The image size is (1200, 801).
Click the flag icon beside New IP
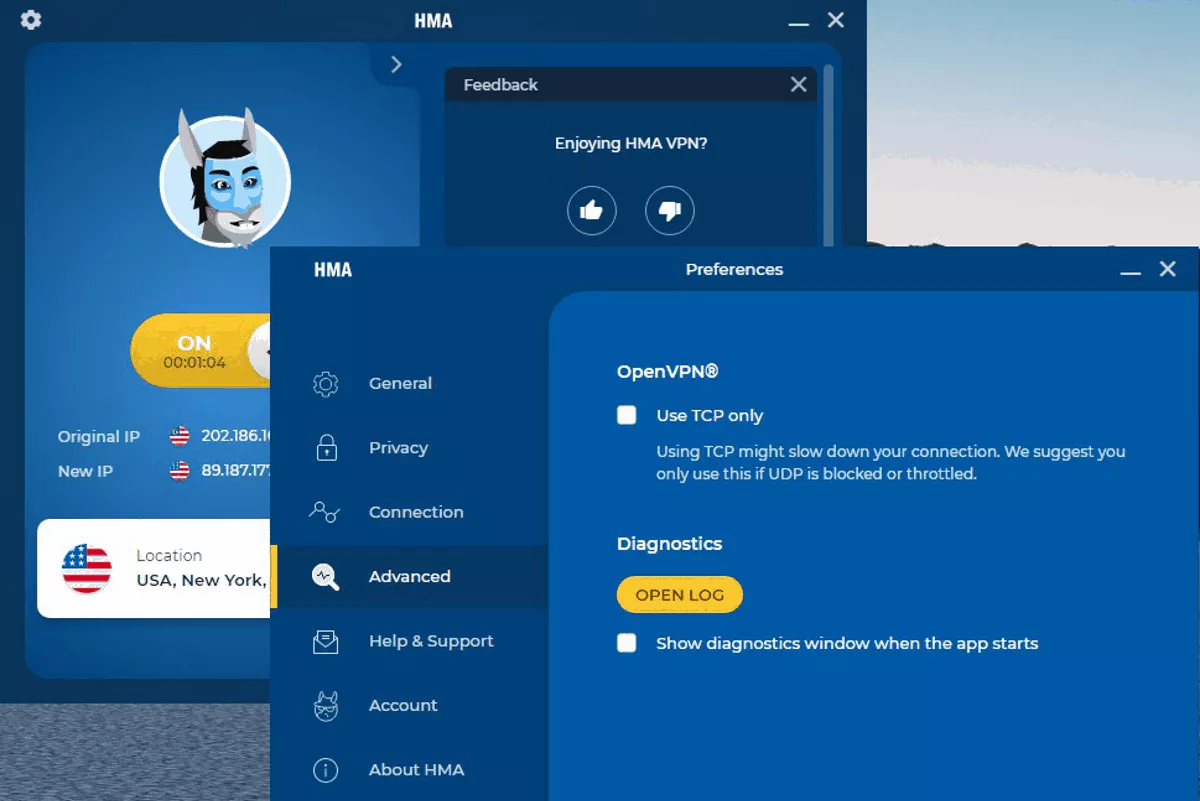[180, 471]
